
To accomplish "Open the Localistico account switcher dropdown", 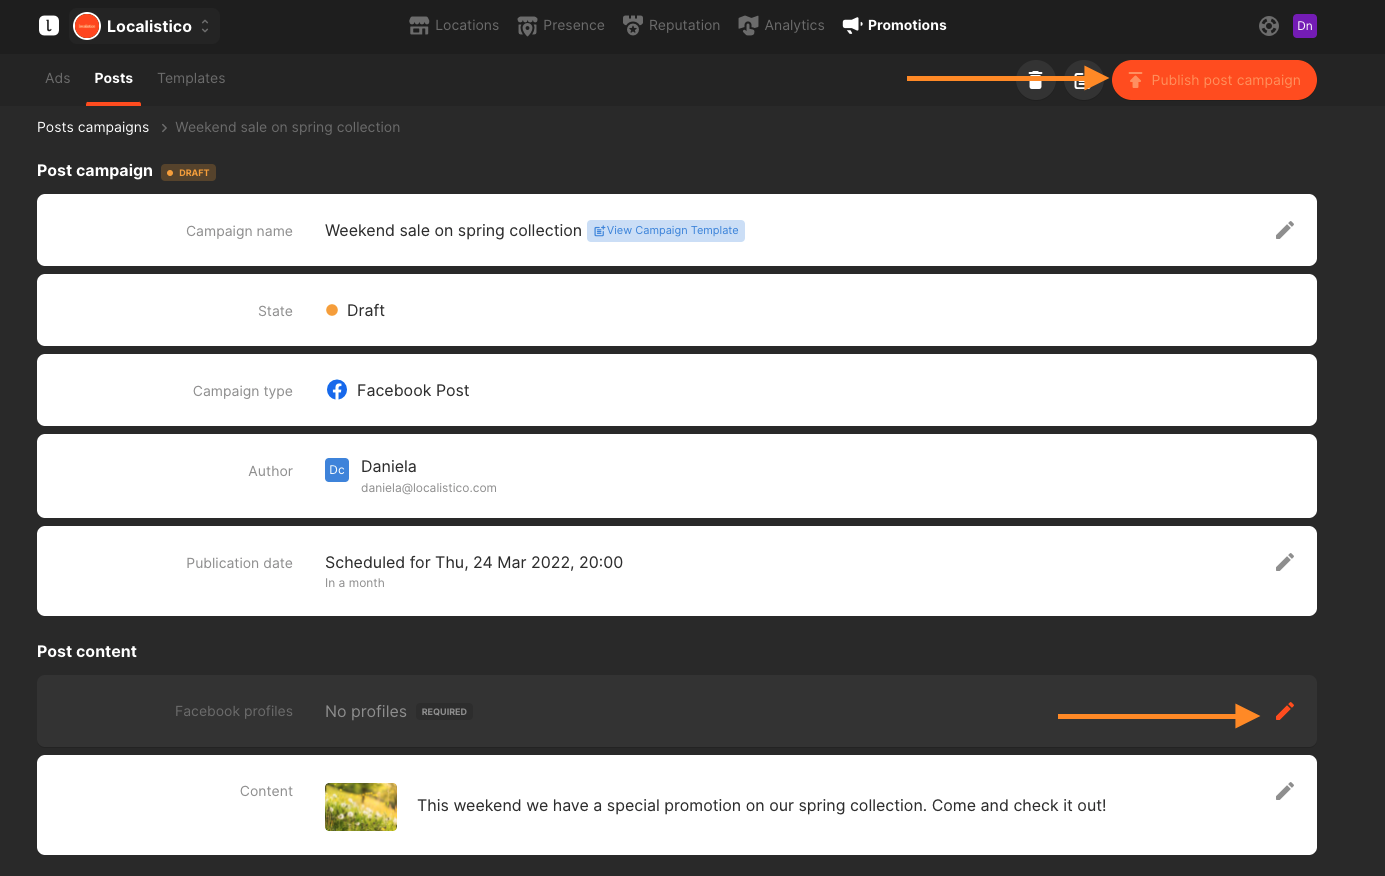I will point(145,26).
